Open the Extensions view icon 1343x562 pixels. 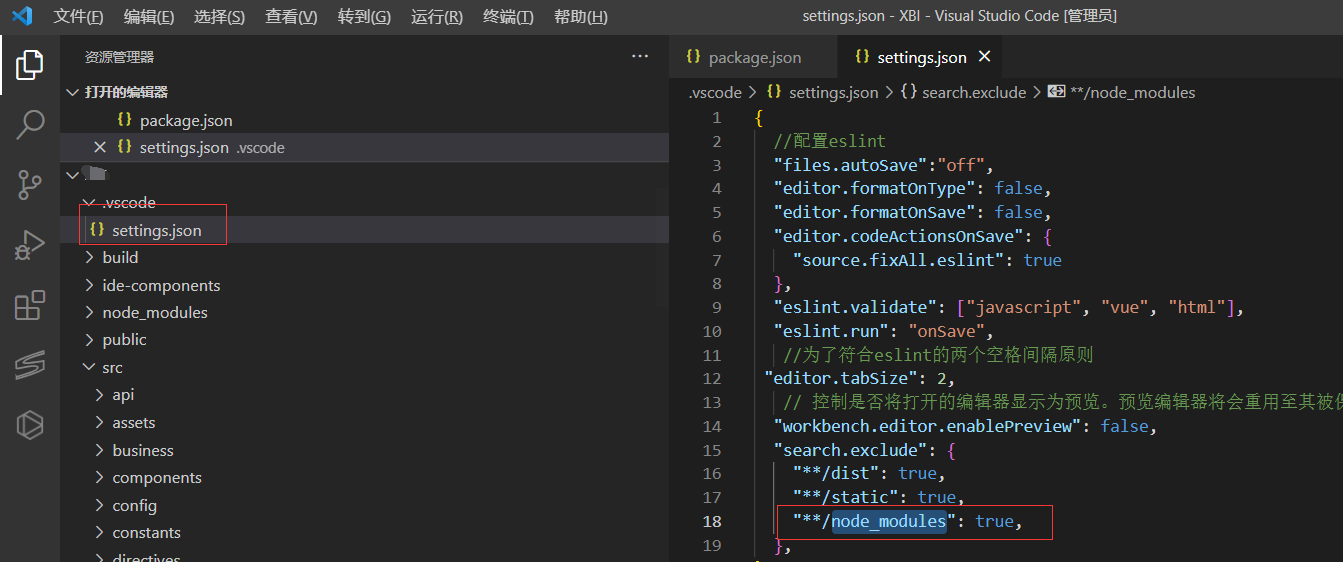point(30,305)
